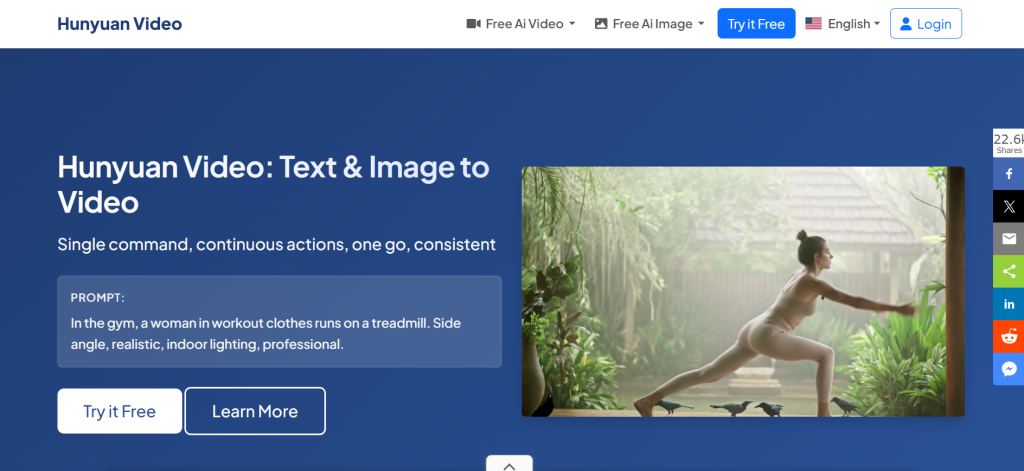Share the page on LinkedIn
1024x471 pixels.
pyautogui.click(x=1008, y=304)
